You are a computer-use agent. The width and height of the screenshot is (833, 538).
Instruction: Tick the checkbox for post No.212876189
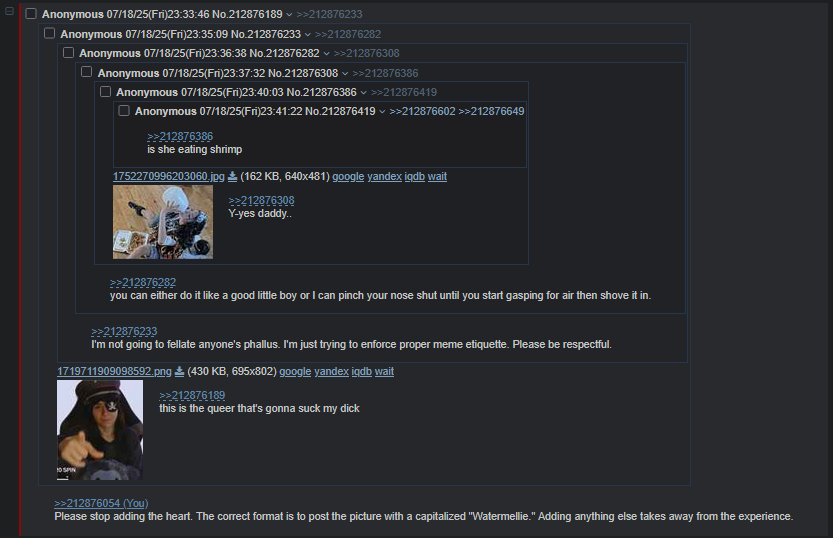pyautogui.click(x=31, y=14)
